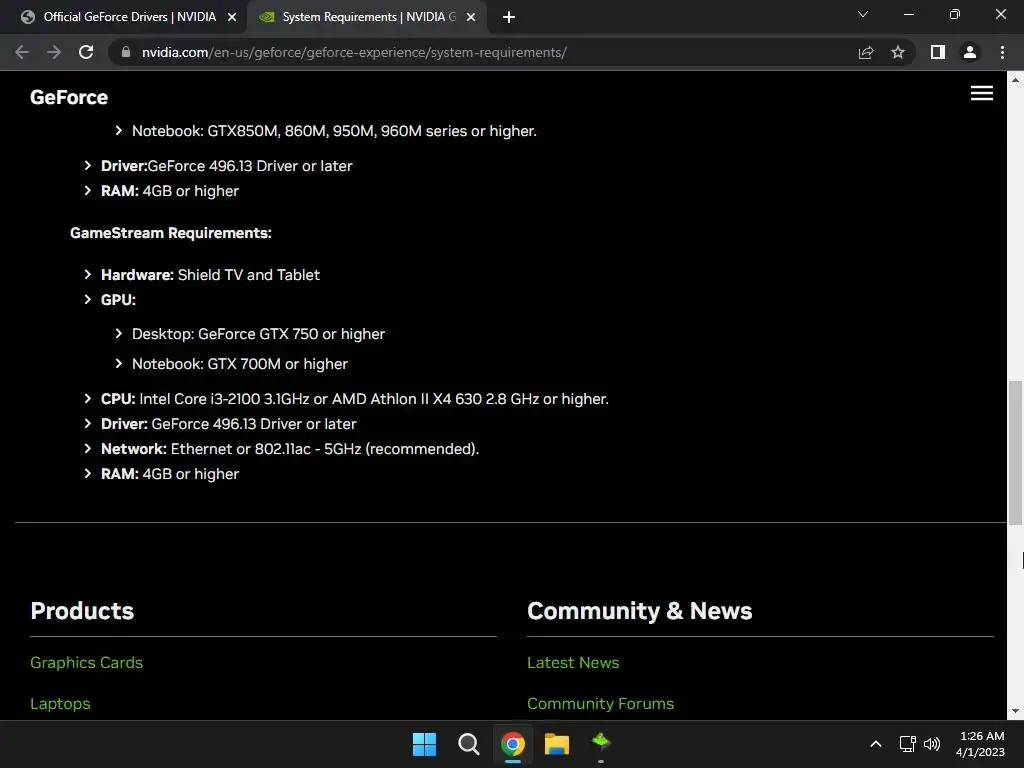Open taskbar Search
Viewport: 1024px width, 768px height.
[x=468, y=744]
